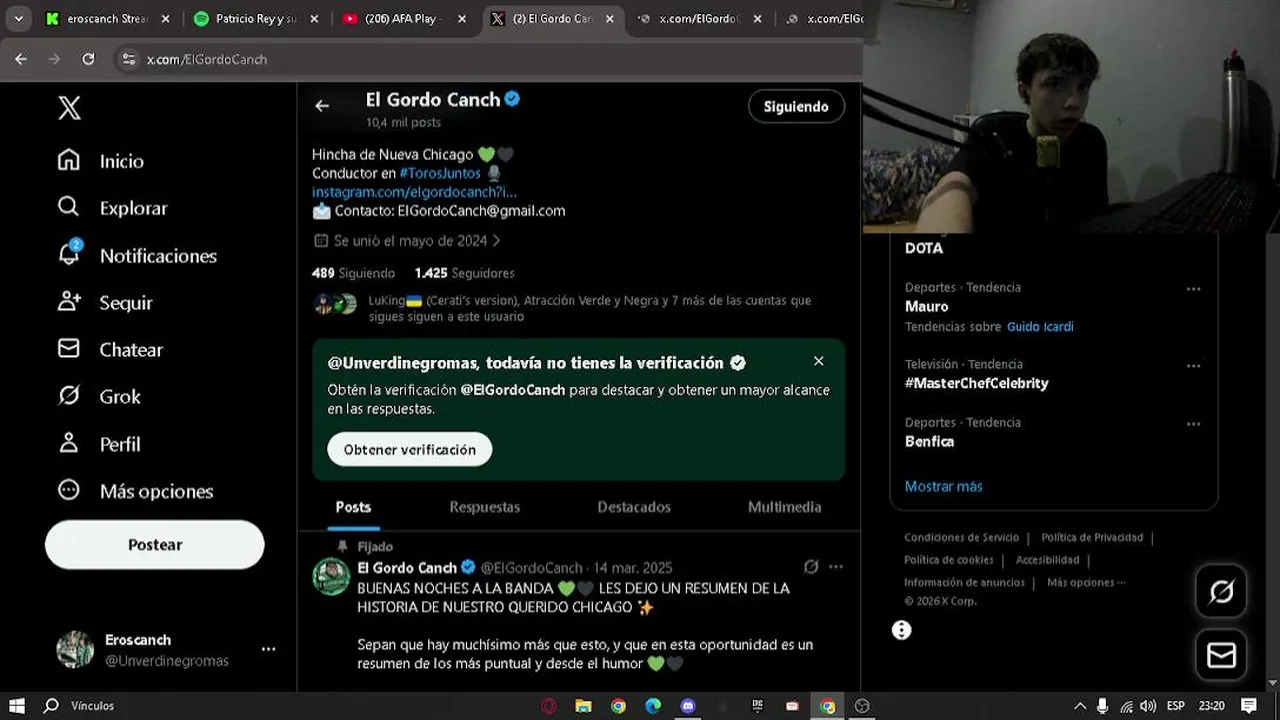Switch to the Destacados tab
Image resolution: width=1280 pixels, height=720 pixels.
(634, 507)
